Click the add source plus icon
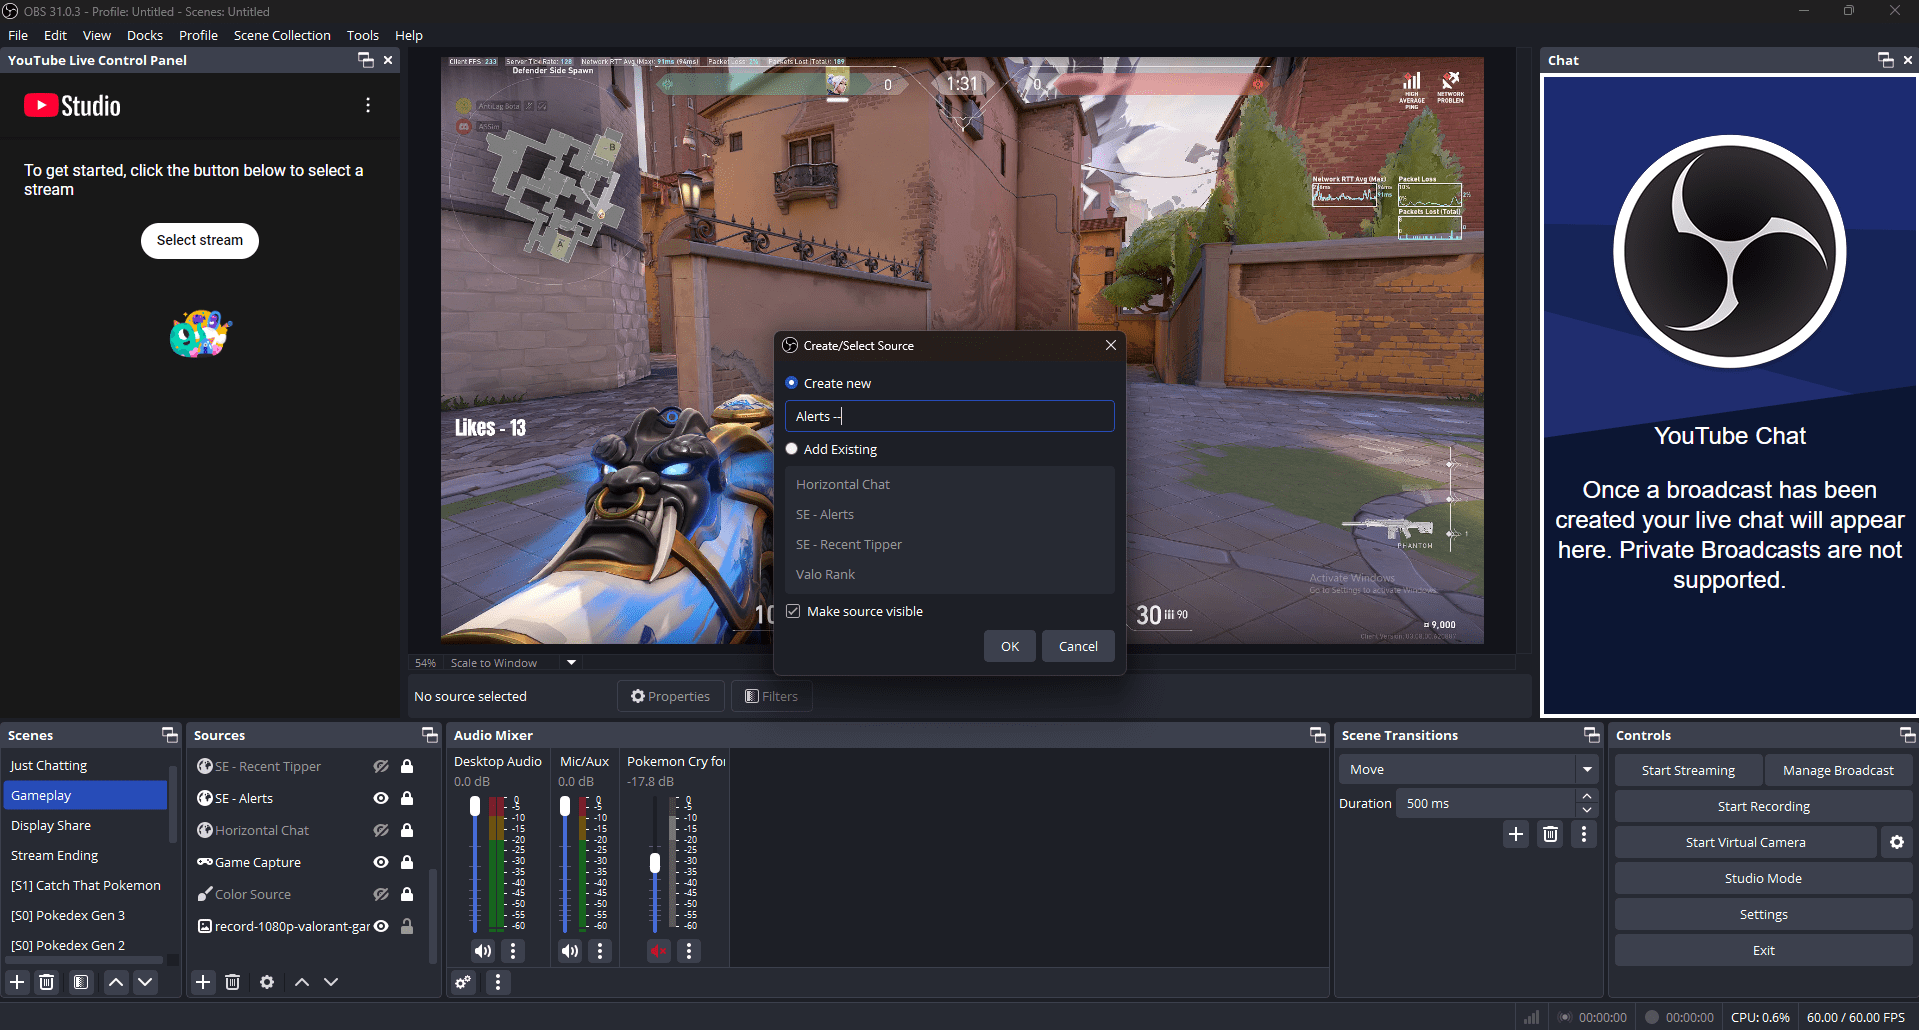Viewport: 1919px width, 1030px height. click(x=203, y=982)
